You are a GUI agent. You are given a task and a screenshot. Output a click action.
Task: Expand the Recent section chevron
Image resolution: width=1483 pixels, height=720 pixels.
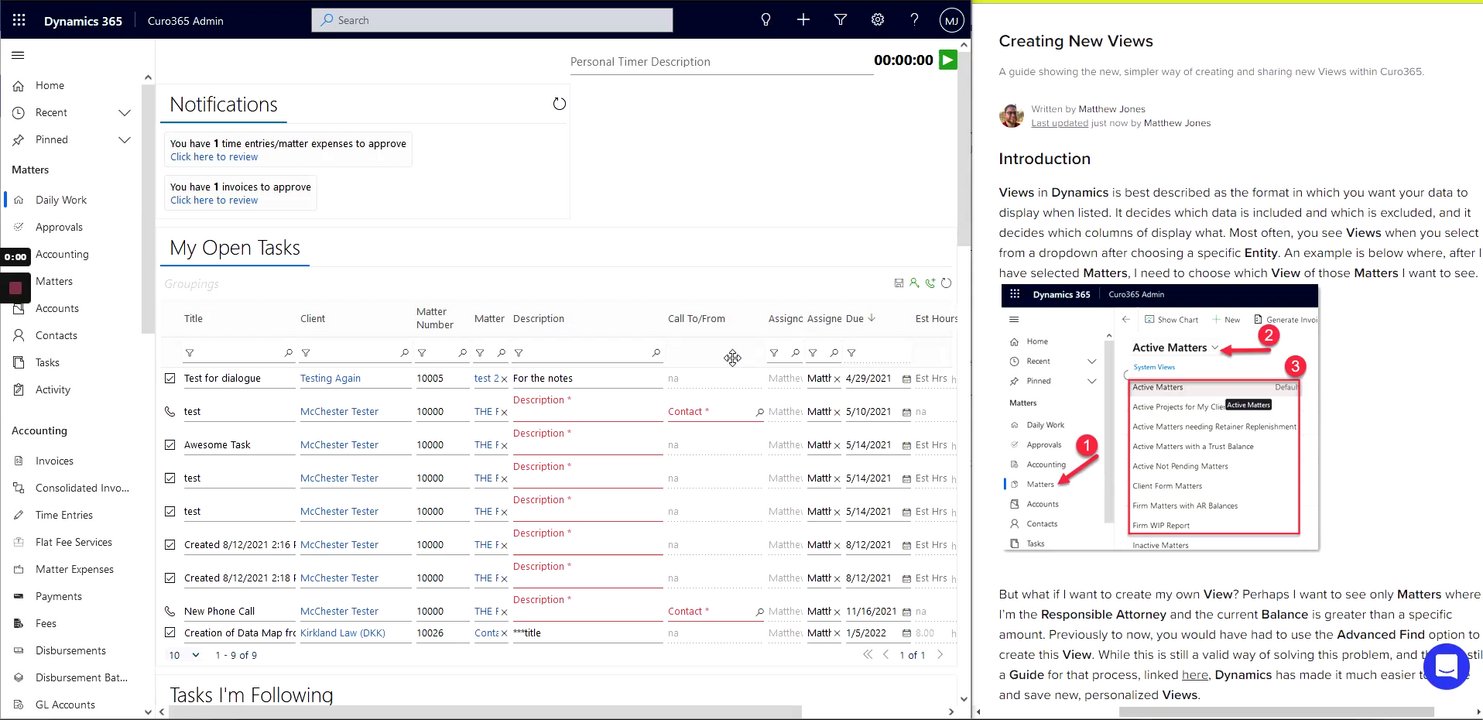(x=125, y=113)
